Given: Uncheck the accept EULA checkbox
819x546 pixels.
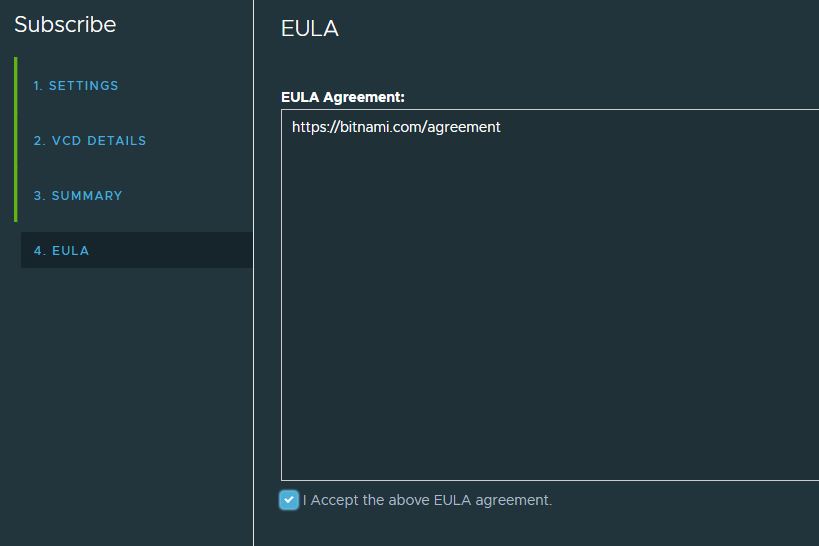Looking at the screenshot, I should tap(289, 500).
